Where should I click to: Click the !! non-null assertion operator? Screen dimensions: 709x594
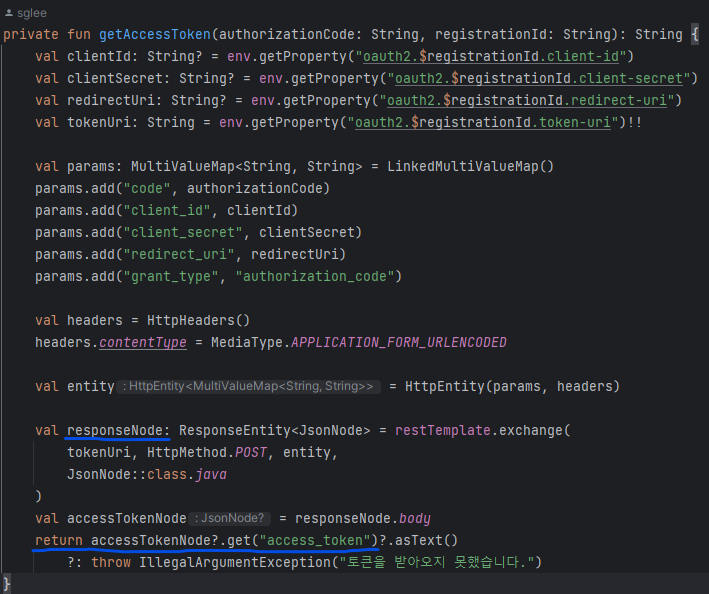coord(634,123)
